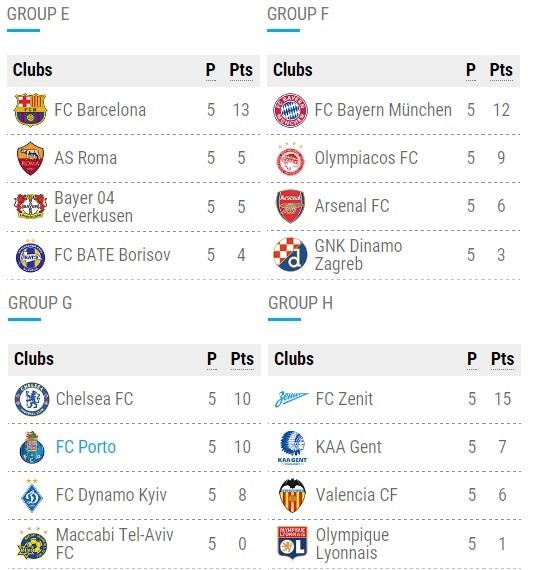Viewport: 546px width, 570px height.
Task: Select the GROUP G heading
Action: (x=40, y=303)
